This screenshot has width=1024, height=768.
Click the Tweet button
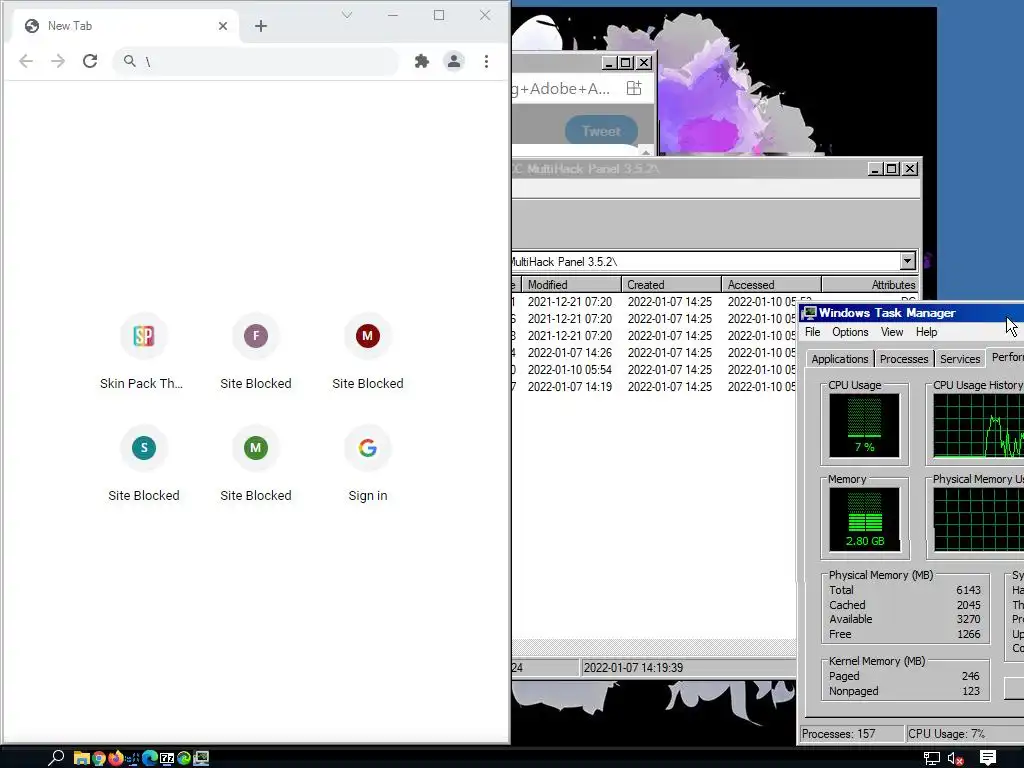pyautogui.click(x=601, y=131)
